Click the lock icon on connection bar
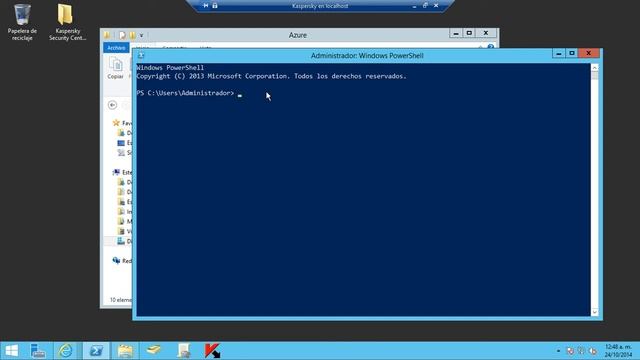Viewport: 640px width, 360px height. (x=215, y=5)
